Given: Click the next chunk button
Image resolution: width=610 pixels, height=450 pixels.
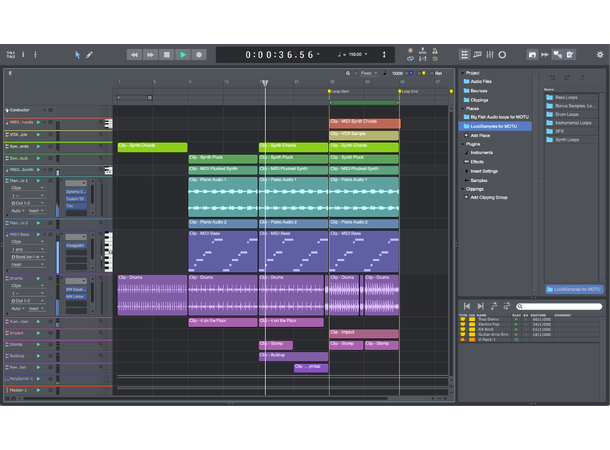Looking at the screenshot, I should (x=481, y=306).
